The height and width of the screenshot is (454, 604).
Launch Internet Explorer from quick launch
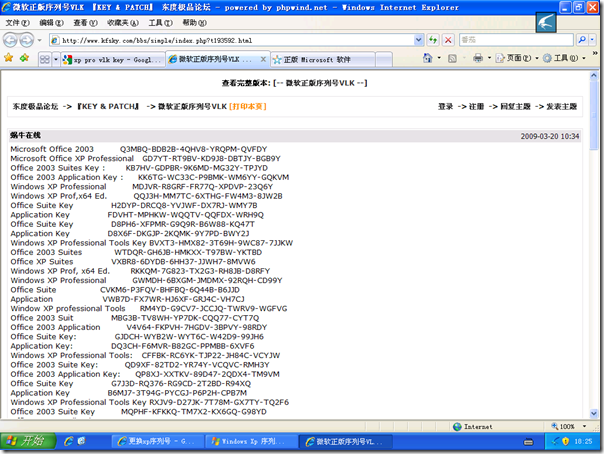click(x=69, y=441)
